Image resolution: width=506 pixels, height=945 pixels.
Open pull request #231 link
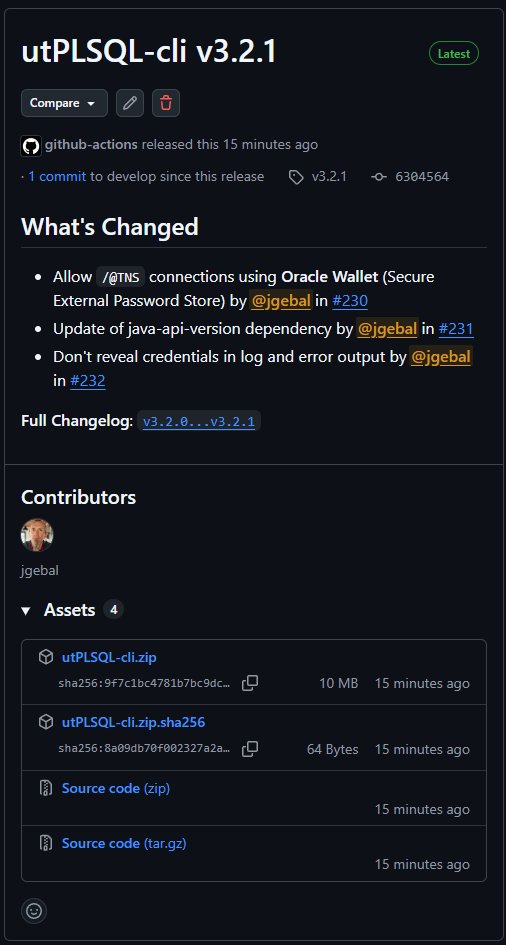[x=456, y=329]
